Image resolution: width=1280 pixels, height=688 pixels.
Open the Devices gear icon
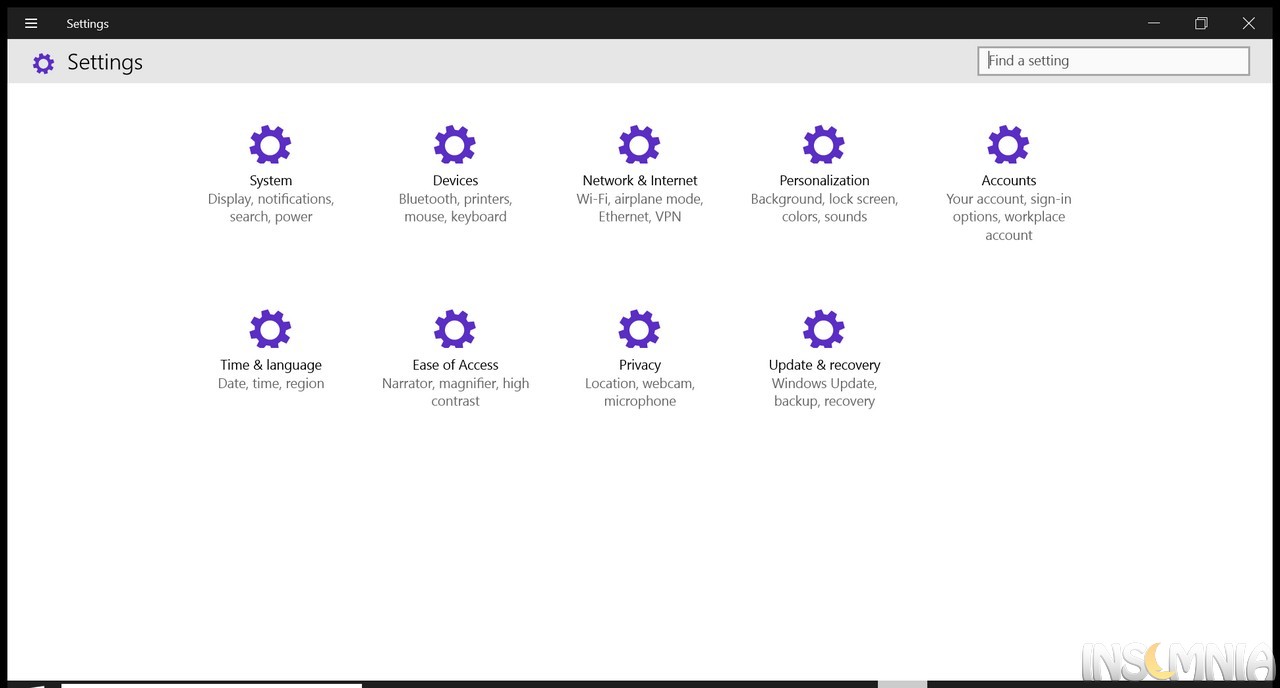click(x=455, y=145)
